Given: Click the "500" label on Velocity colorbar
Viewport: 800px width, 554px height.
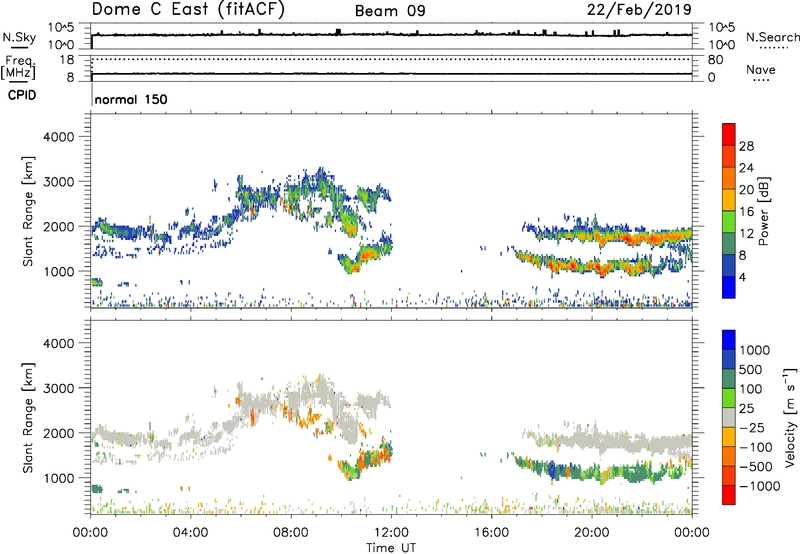Looking at the screenshot, I should [x=750, y=370].
